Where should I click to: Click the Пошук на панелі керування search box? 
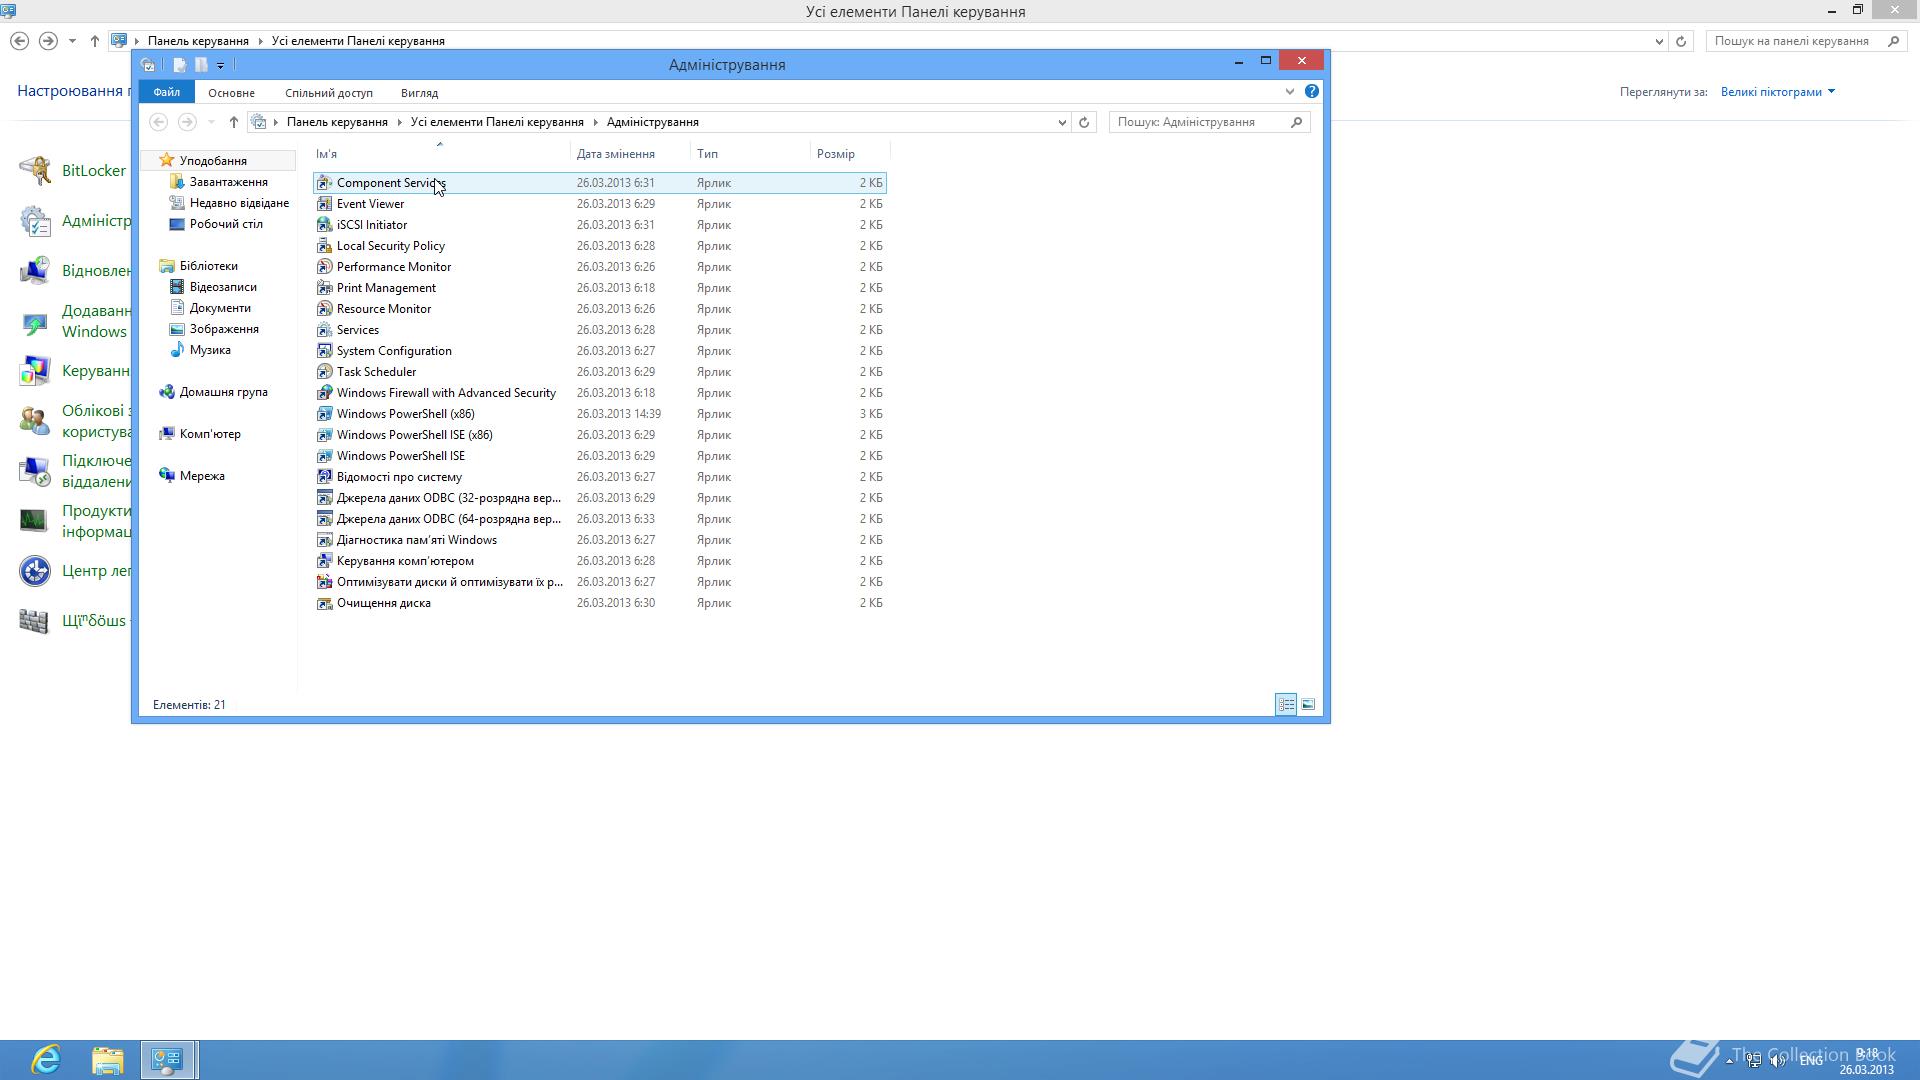[x=1805, y=41]
